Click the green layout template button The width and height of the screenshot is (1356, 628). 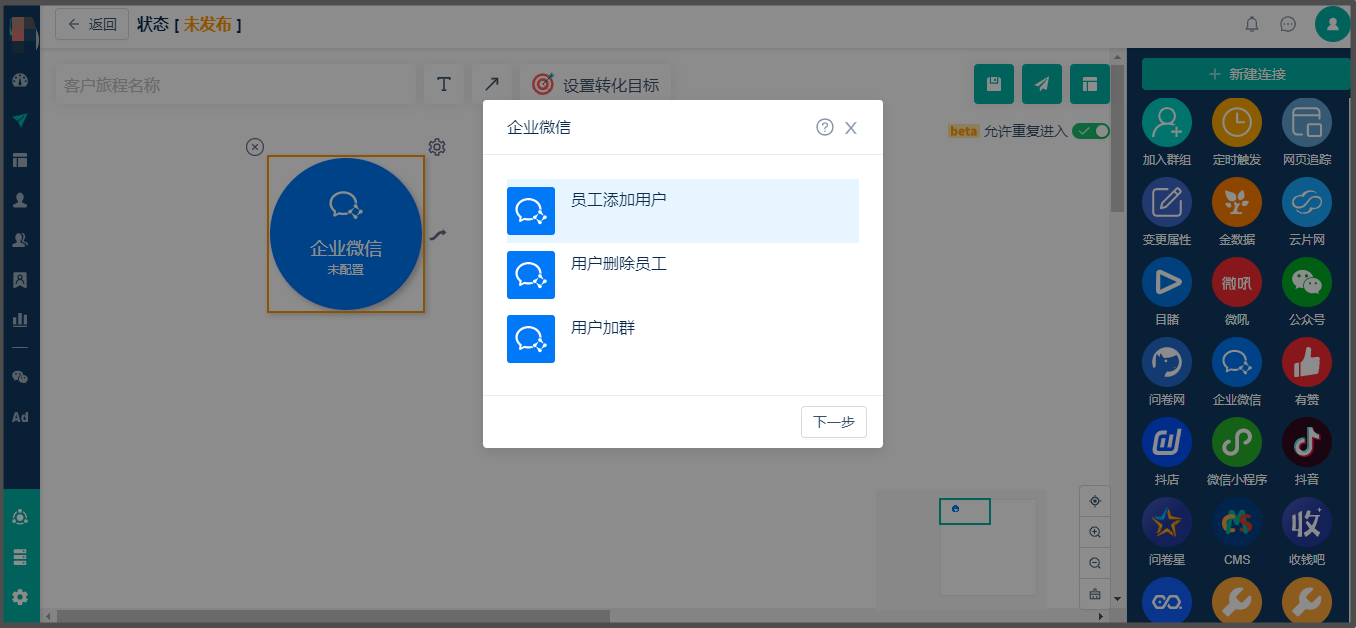point(1090,84)
